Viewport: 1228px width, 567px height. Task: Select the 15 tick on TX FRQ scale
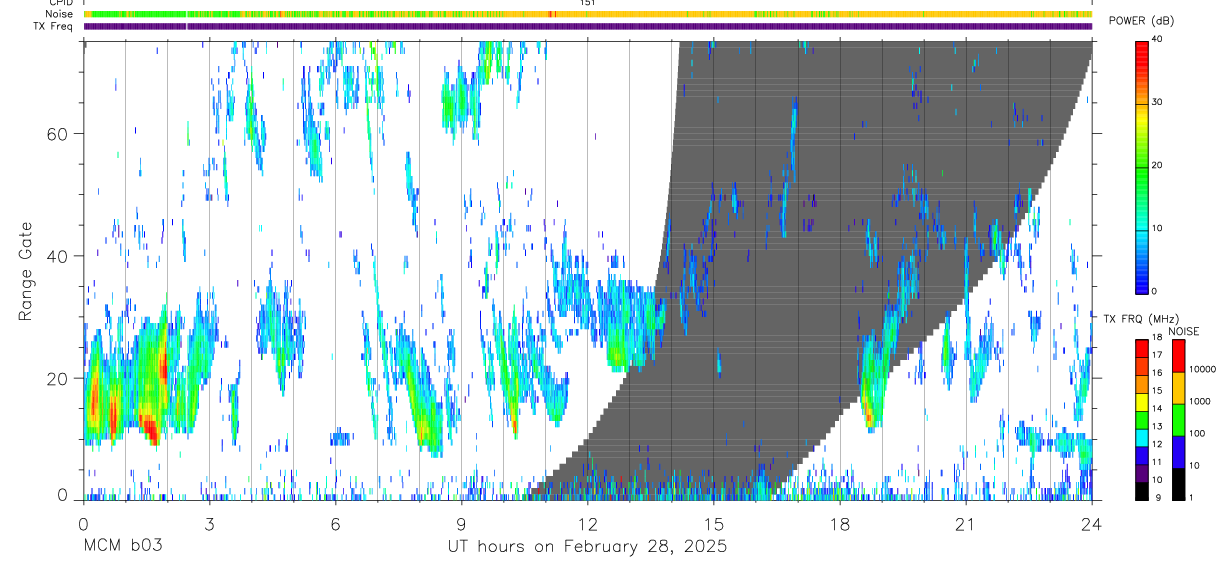[x=1157, y=390]
